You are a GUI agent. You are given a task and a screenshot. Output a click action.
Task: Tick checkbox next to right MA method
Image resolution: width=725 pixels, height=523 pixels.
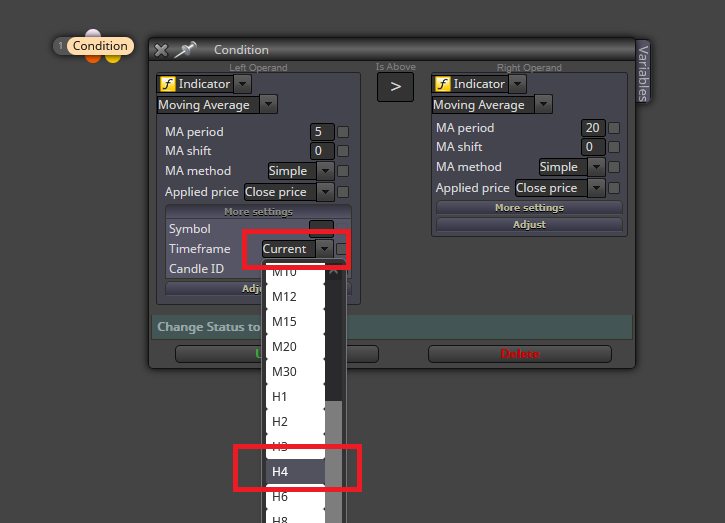pos(614,167)
